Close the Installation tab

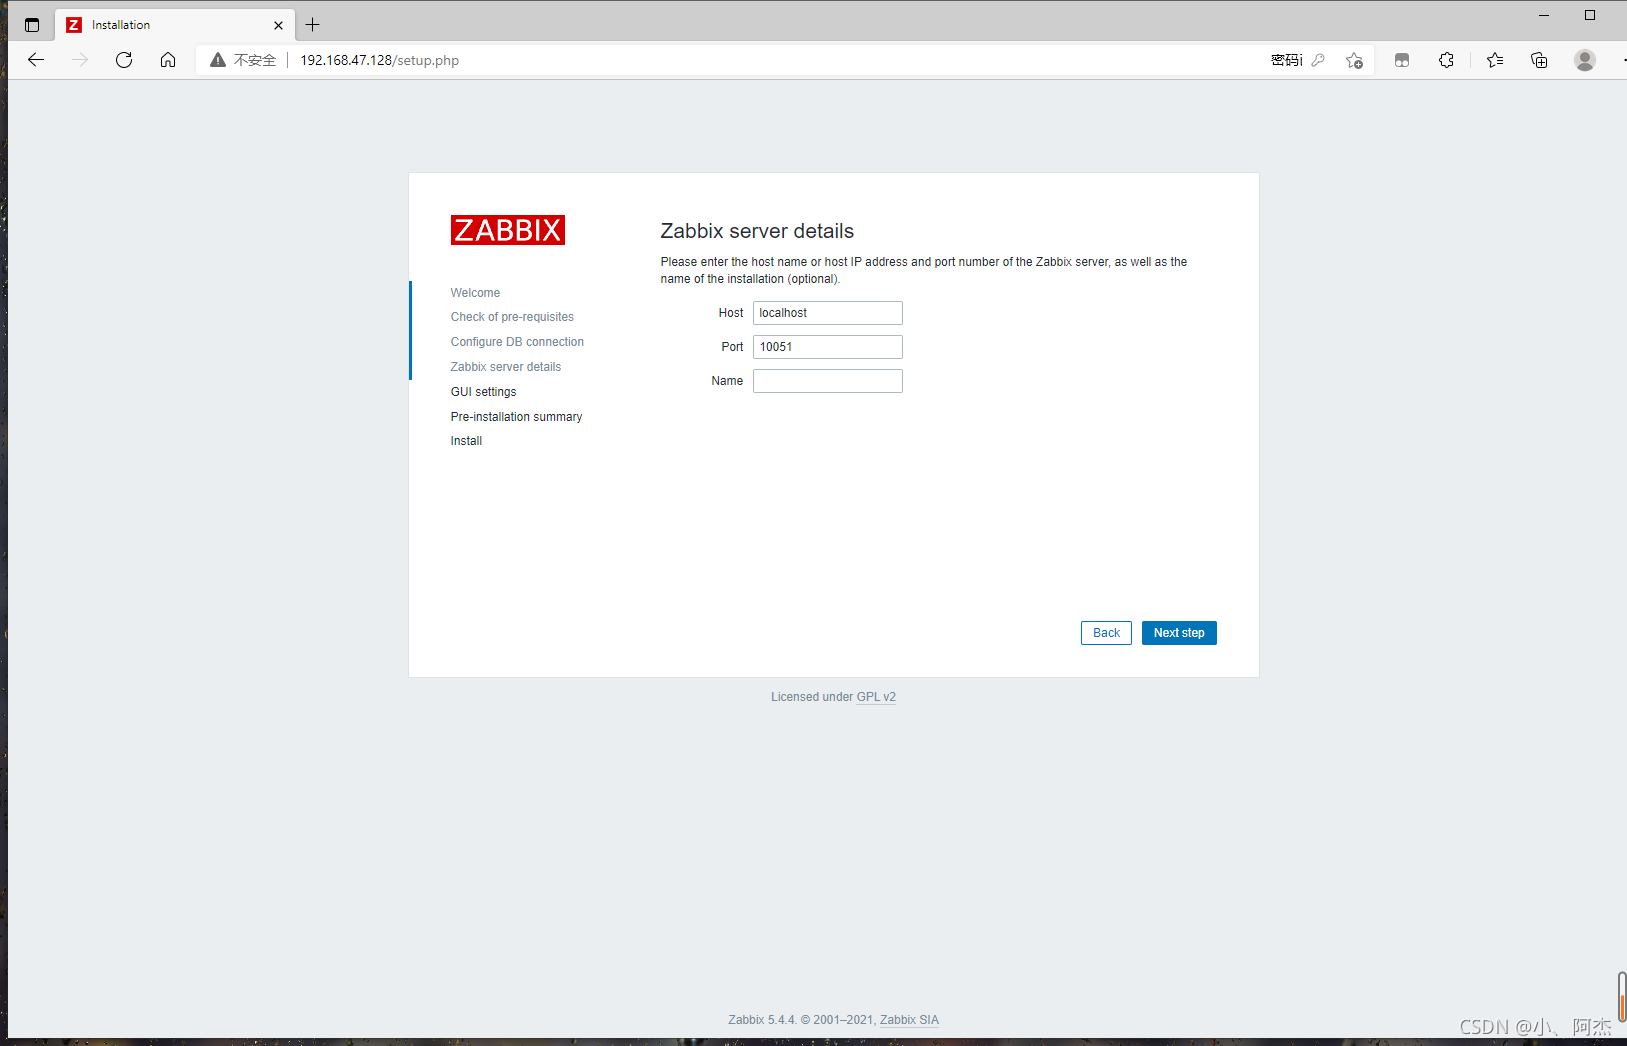click(278, 25)
